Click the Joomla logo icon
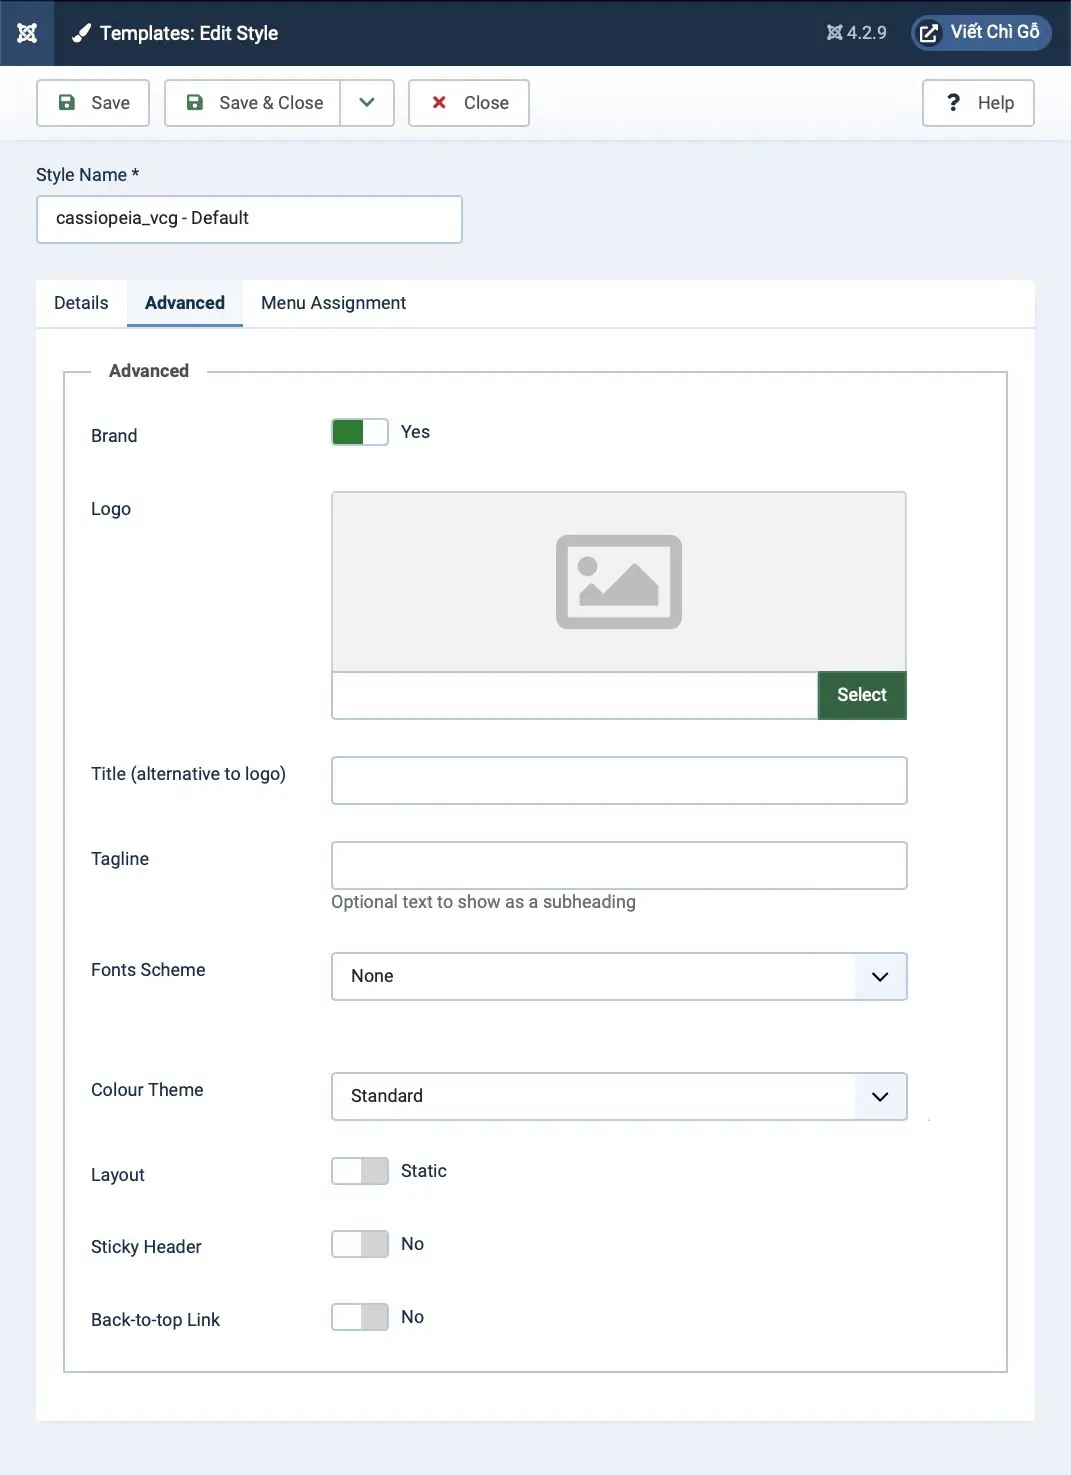 27,33
